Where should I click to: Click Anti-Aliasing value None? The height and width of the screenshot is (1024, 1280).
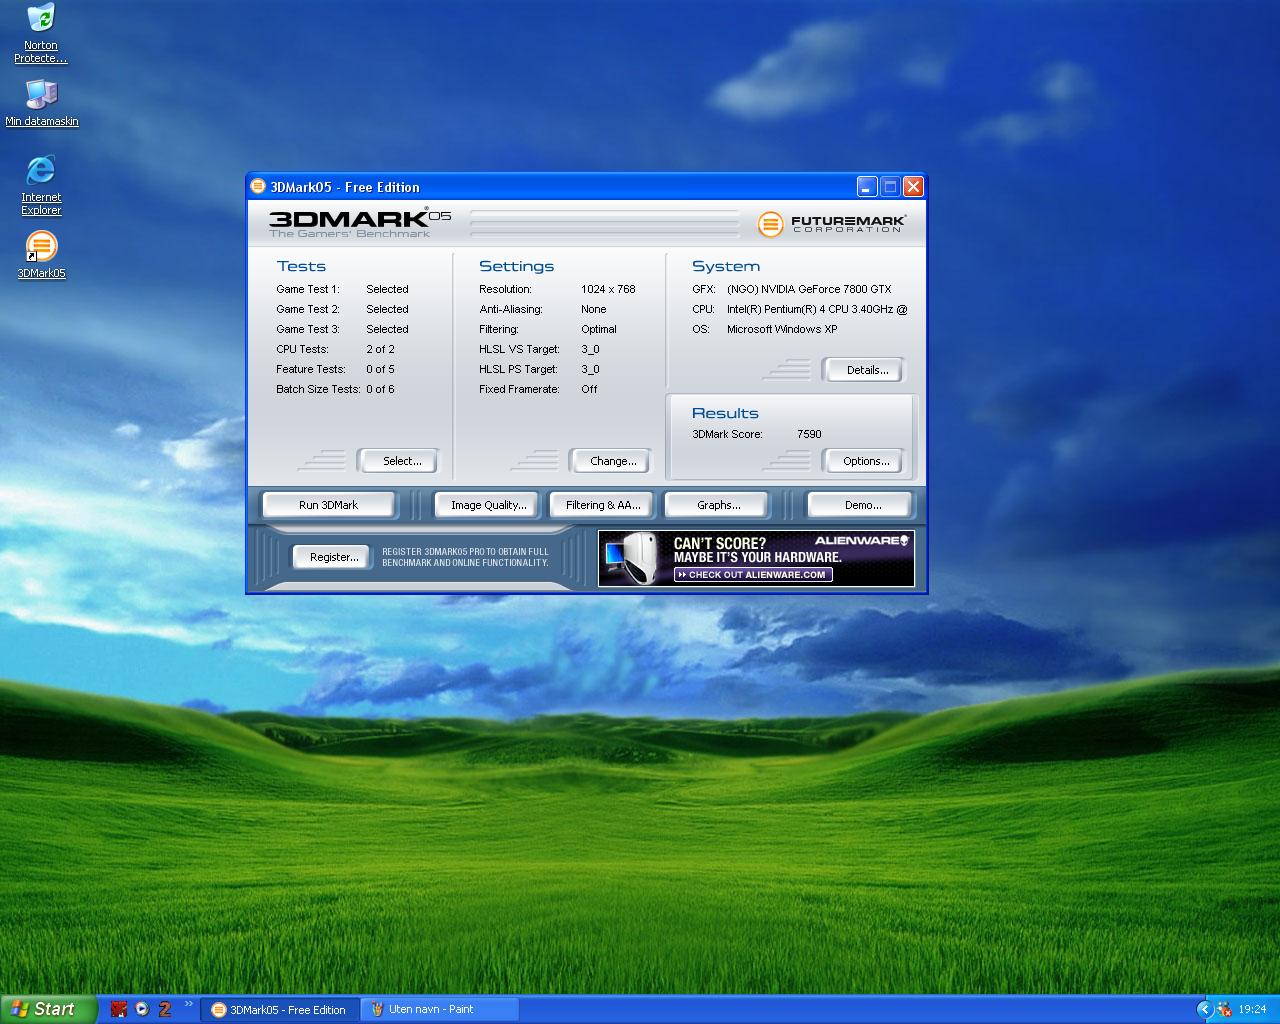pos(594,309)
